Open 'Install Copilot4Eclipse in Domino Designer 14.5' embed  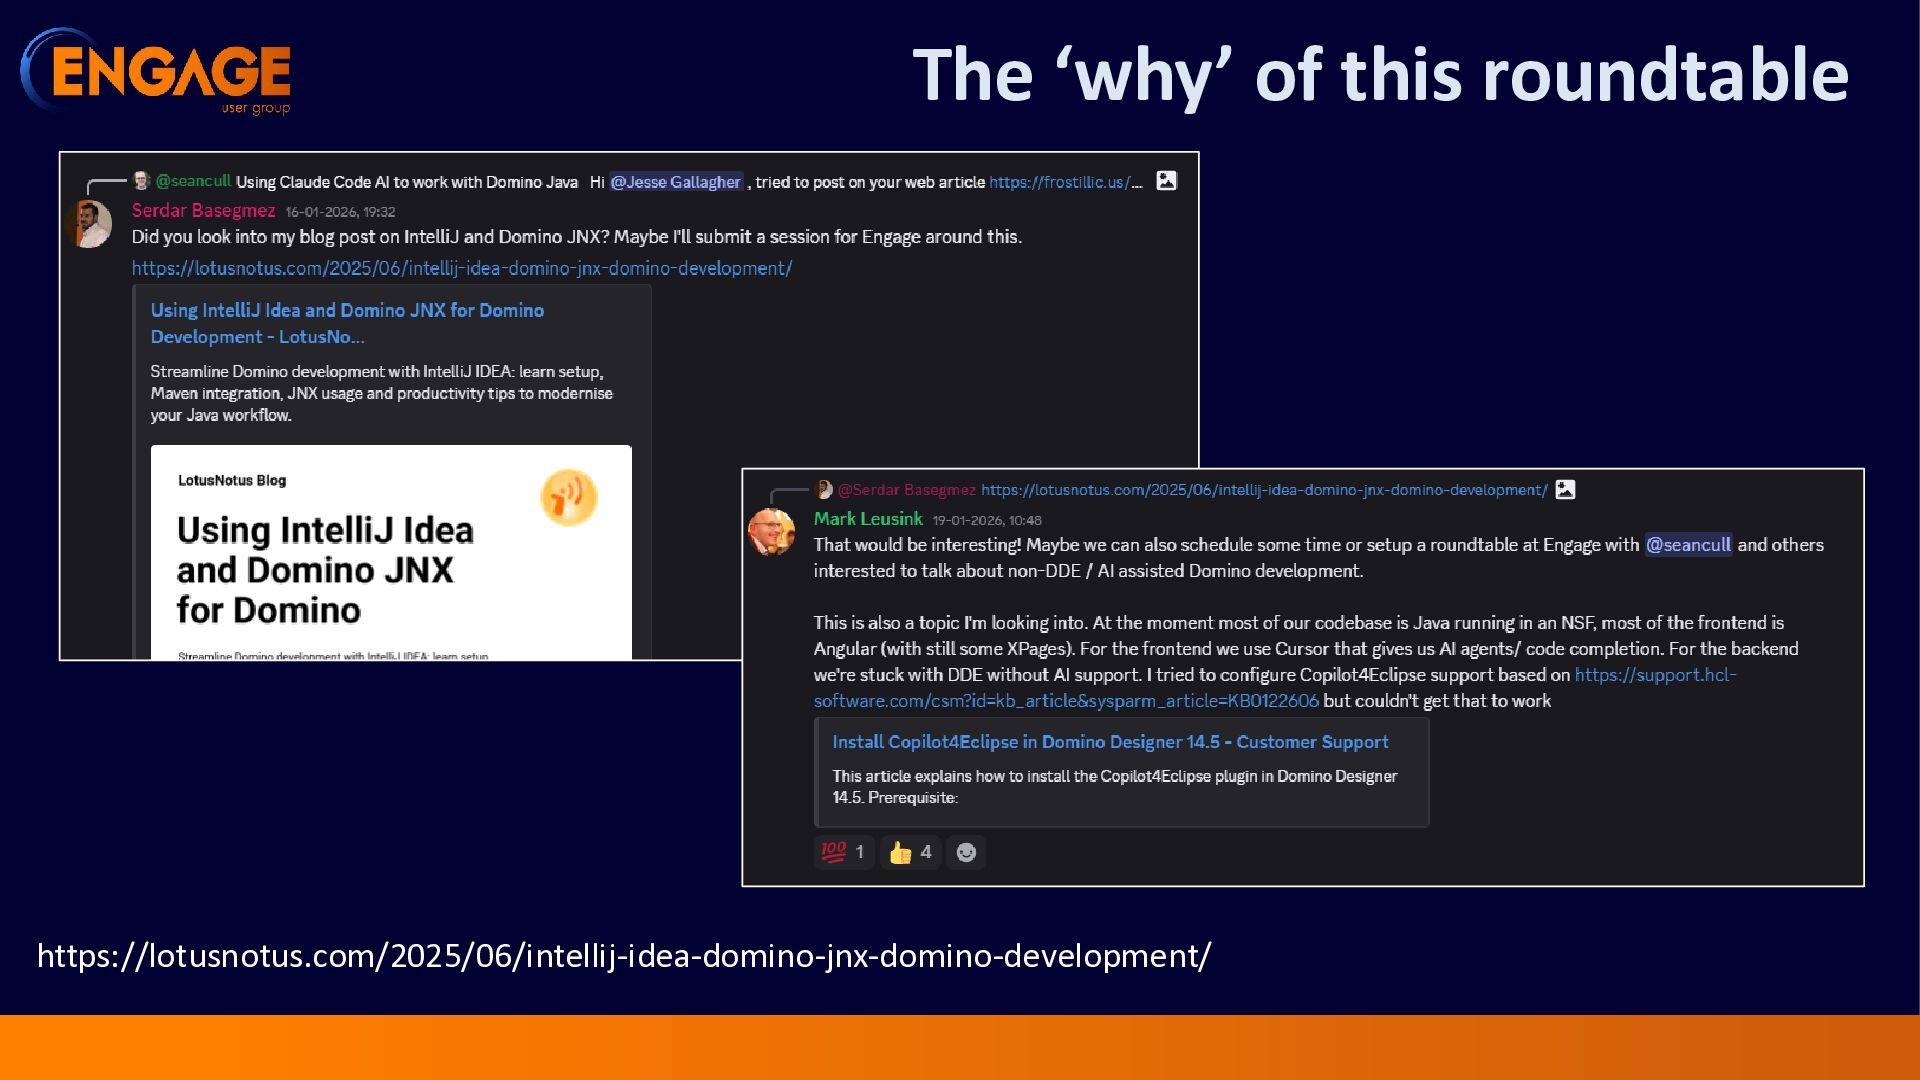[1110, 742]
